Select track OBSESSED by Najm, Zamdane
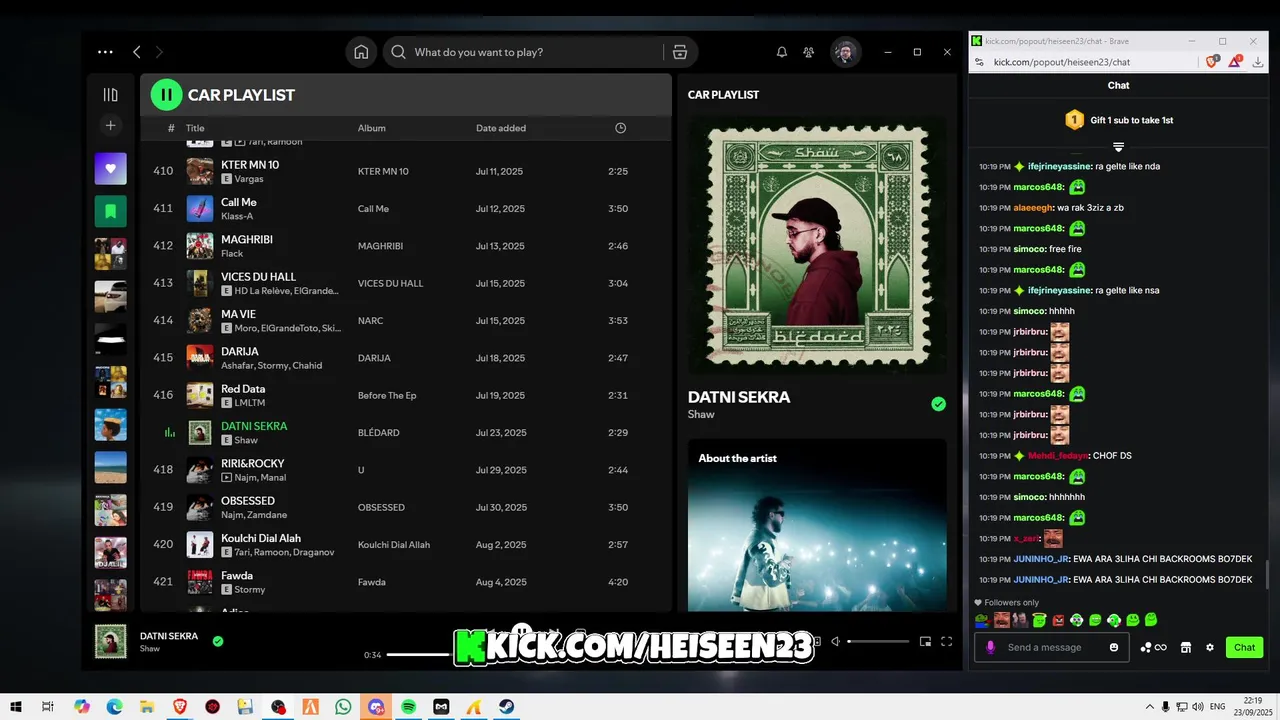1280x720 pixels. coord(406,507)
